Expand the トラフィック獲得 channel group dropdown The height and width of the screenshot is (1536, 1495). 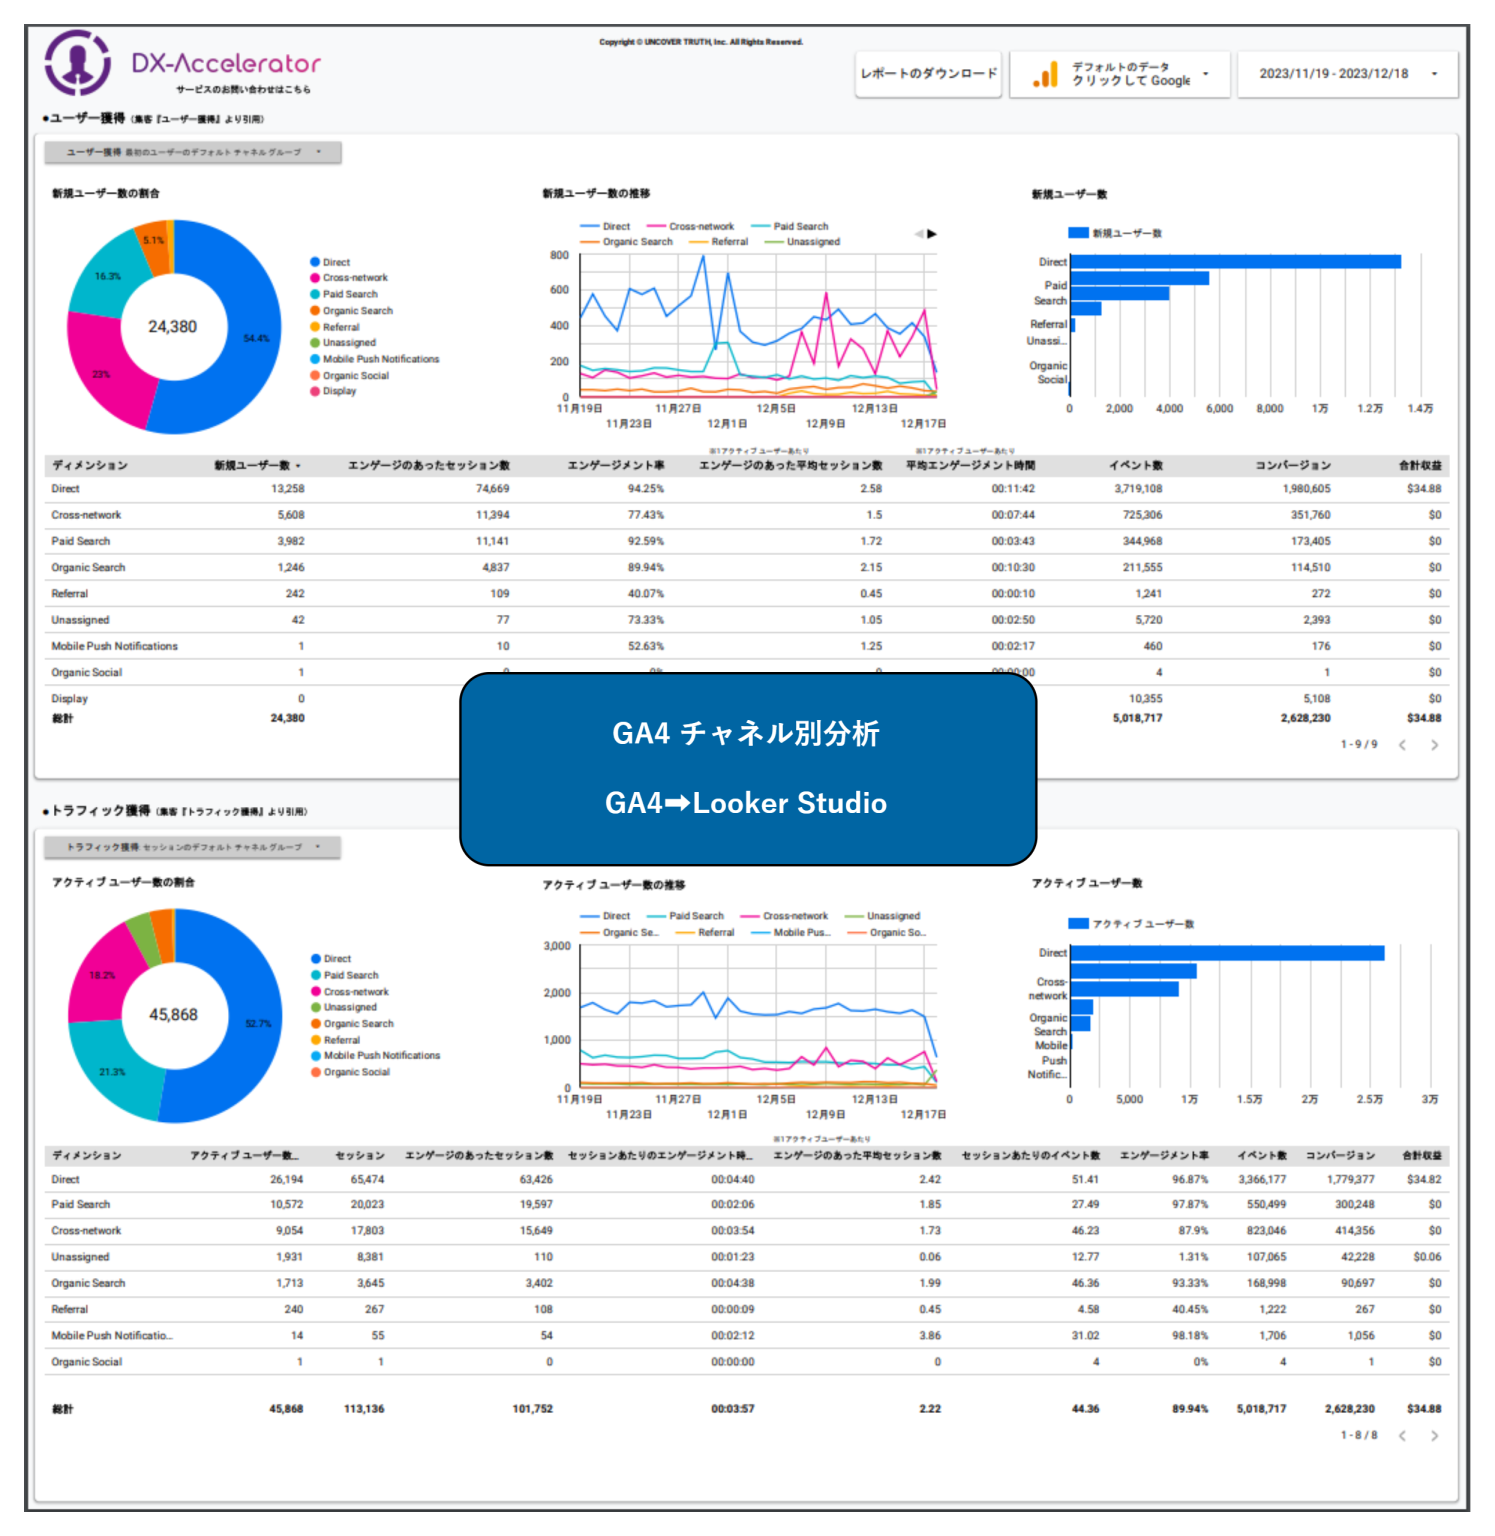(193, 847)
